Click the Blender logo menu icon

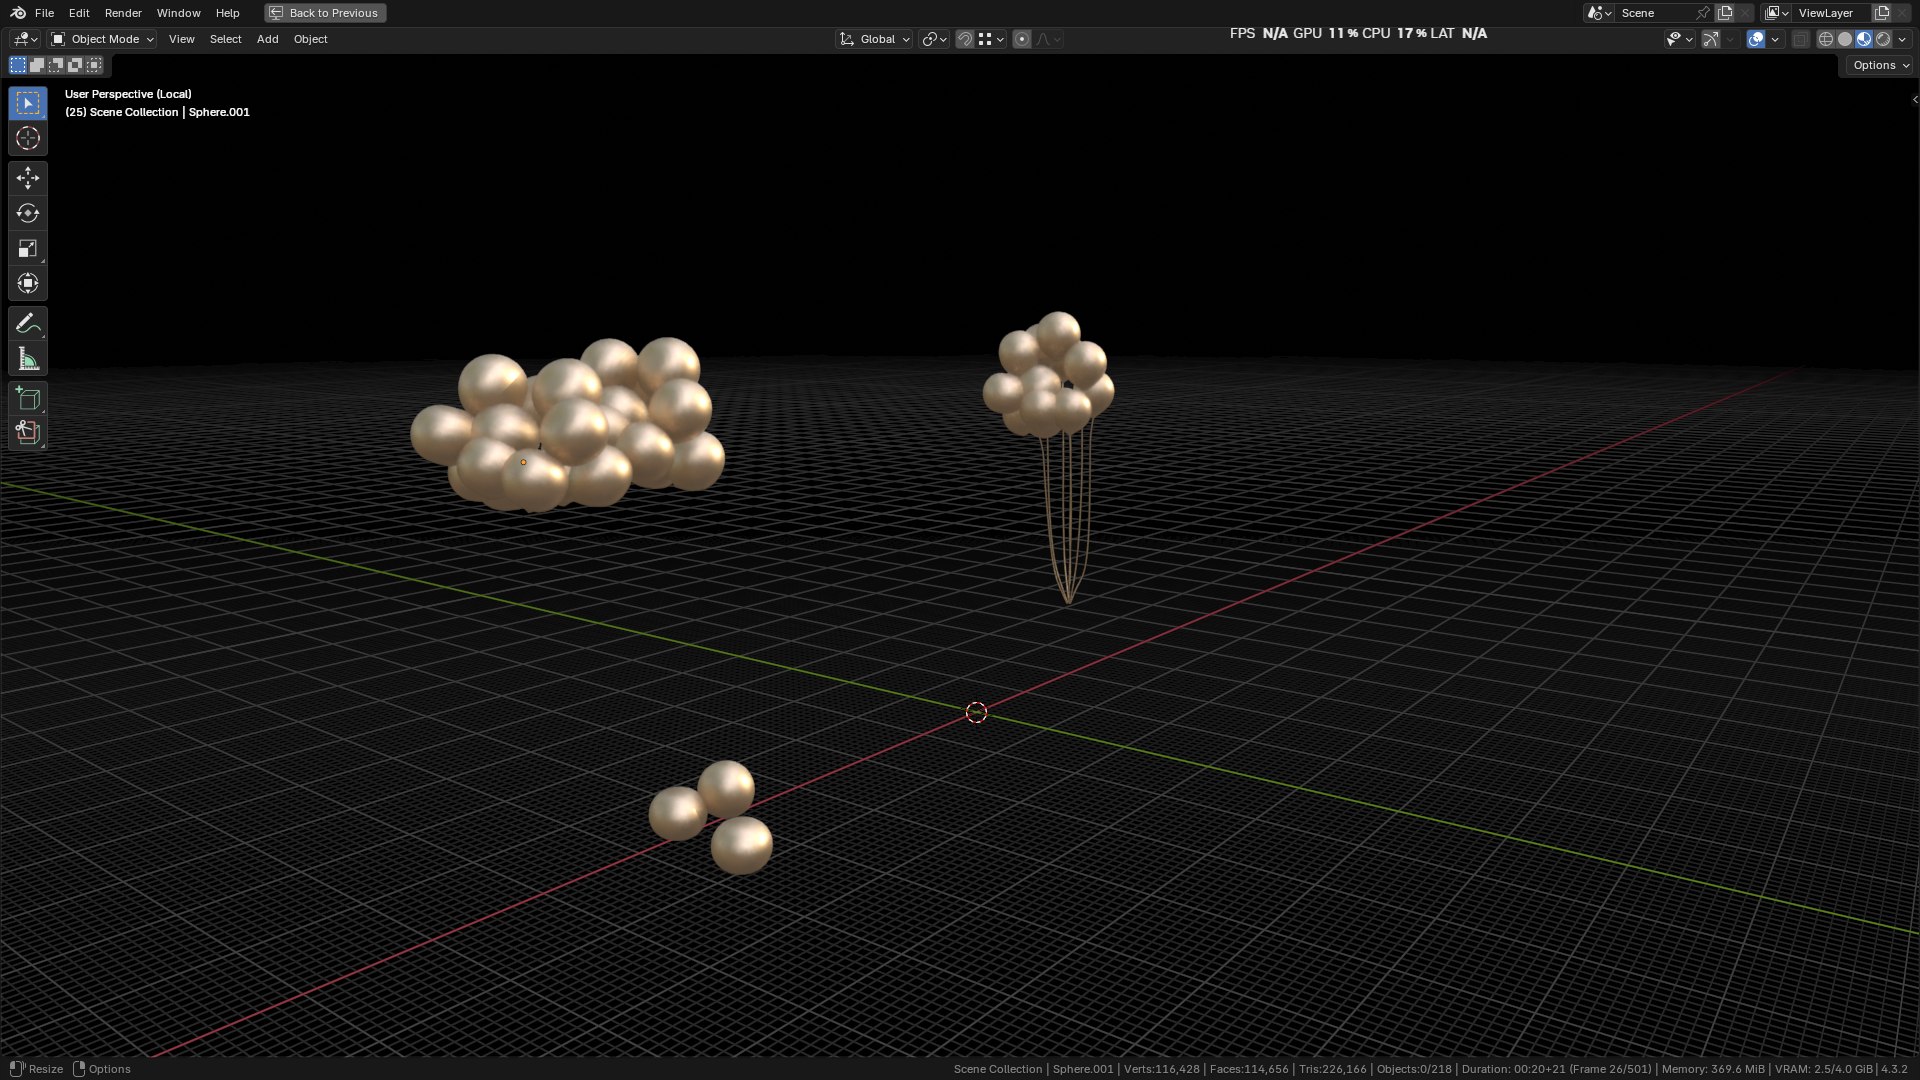[x=18, y=13]
